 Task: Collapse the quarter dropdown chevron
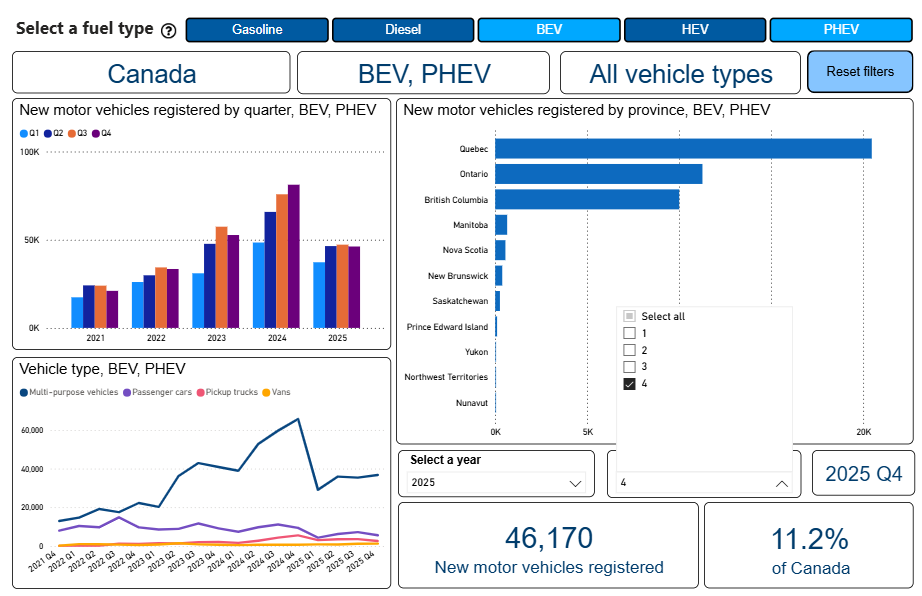[x=782, y=483]
